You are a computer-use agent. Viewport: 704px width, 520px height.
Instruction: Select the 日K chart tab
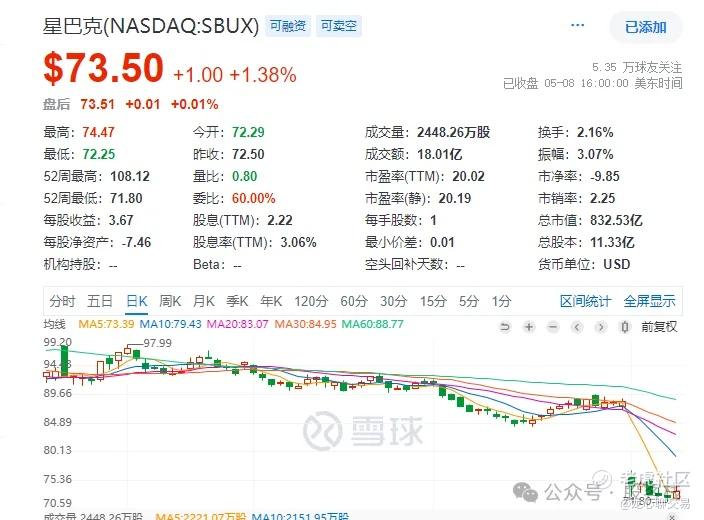[x=137, y=301]
